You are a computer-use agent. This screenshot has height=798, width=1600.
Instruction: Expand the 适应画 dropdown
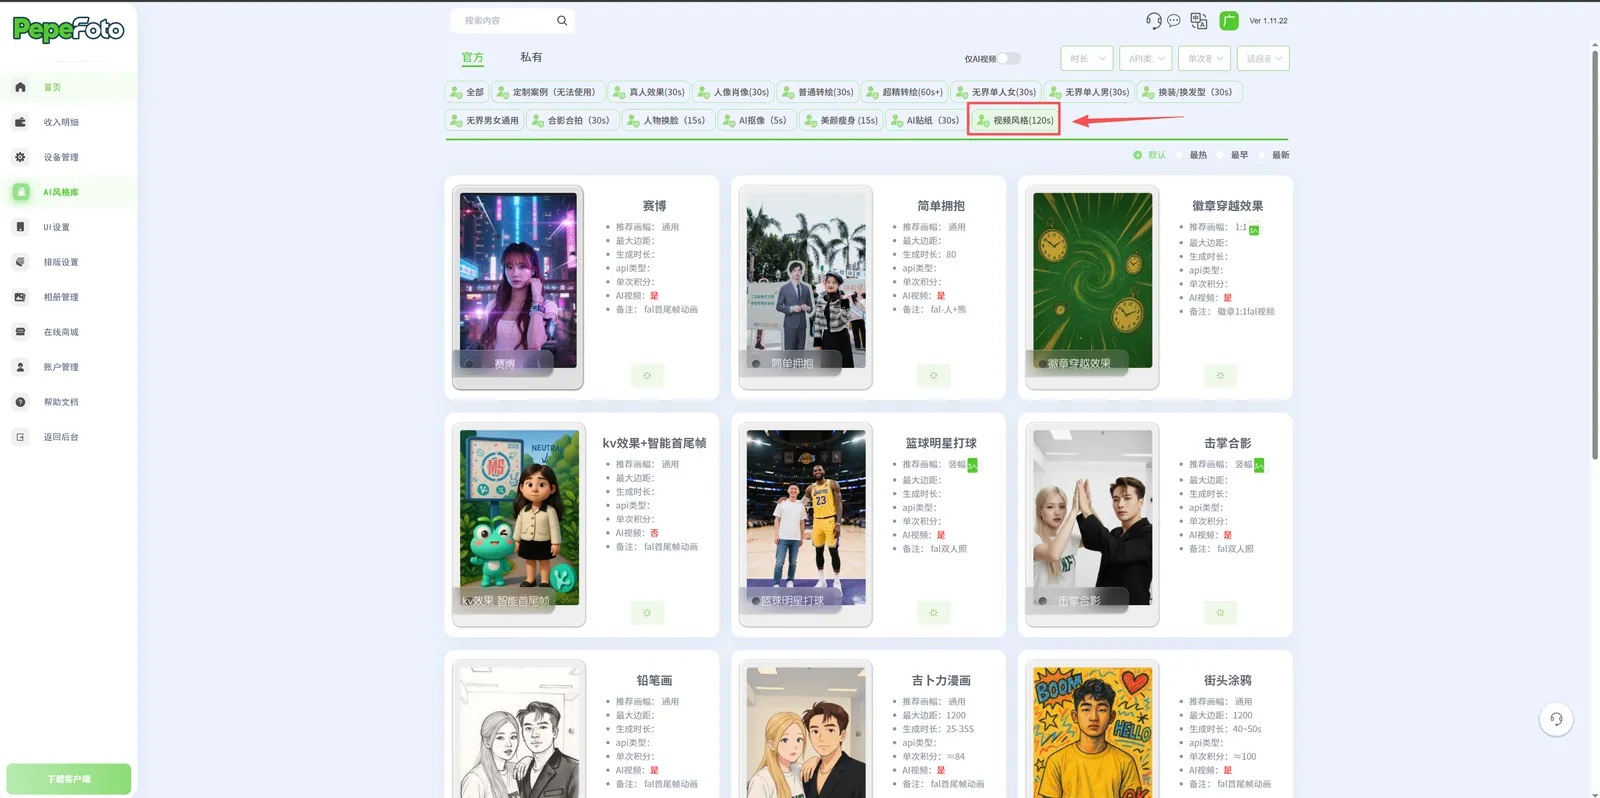[x=1263, y=58]
